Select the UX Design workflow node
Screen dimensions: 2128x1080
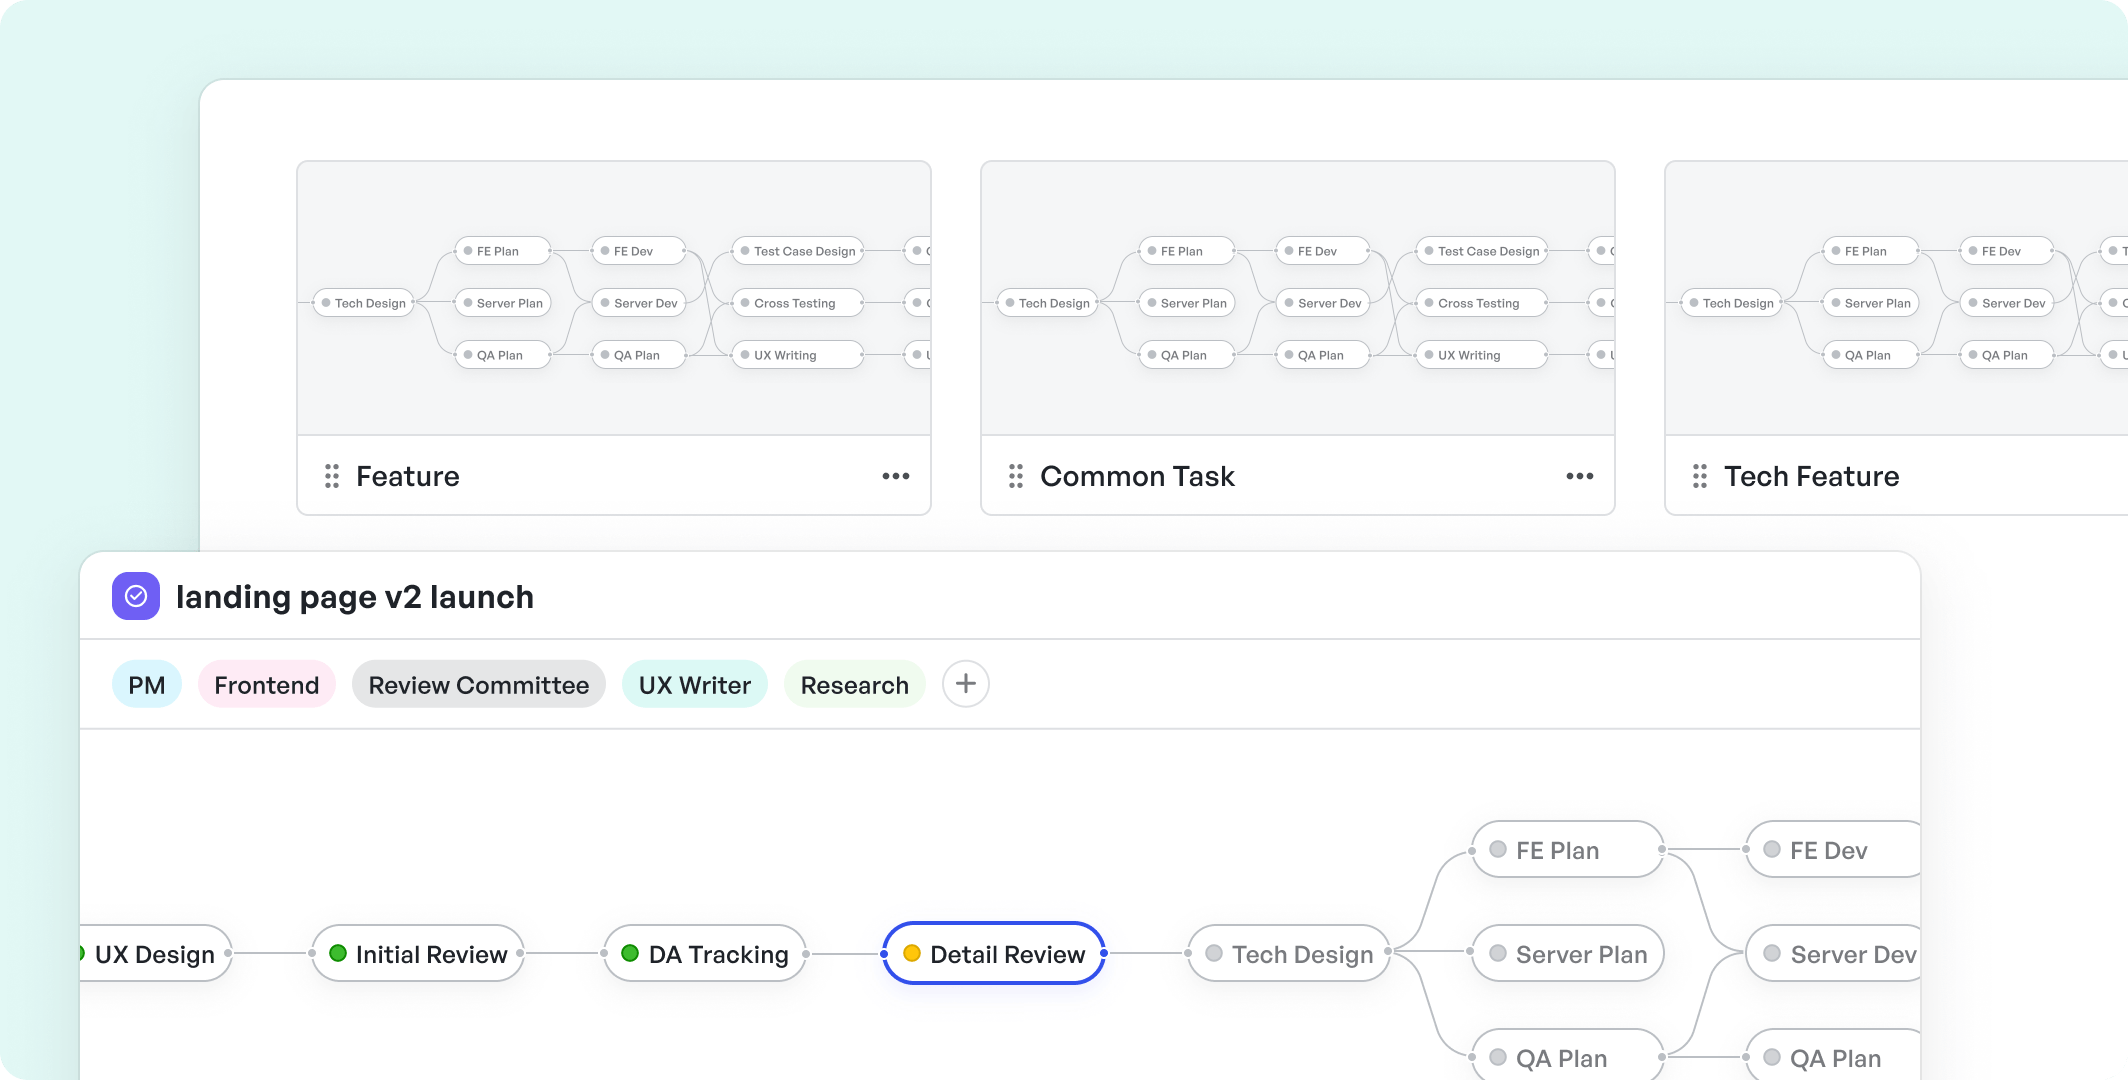coord(155,953)
